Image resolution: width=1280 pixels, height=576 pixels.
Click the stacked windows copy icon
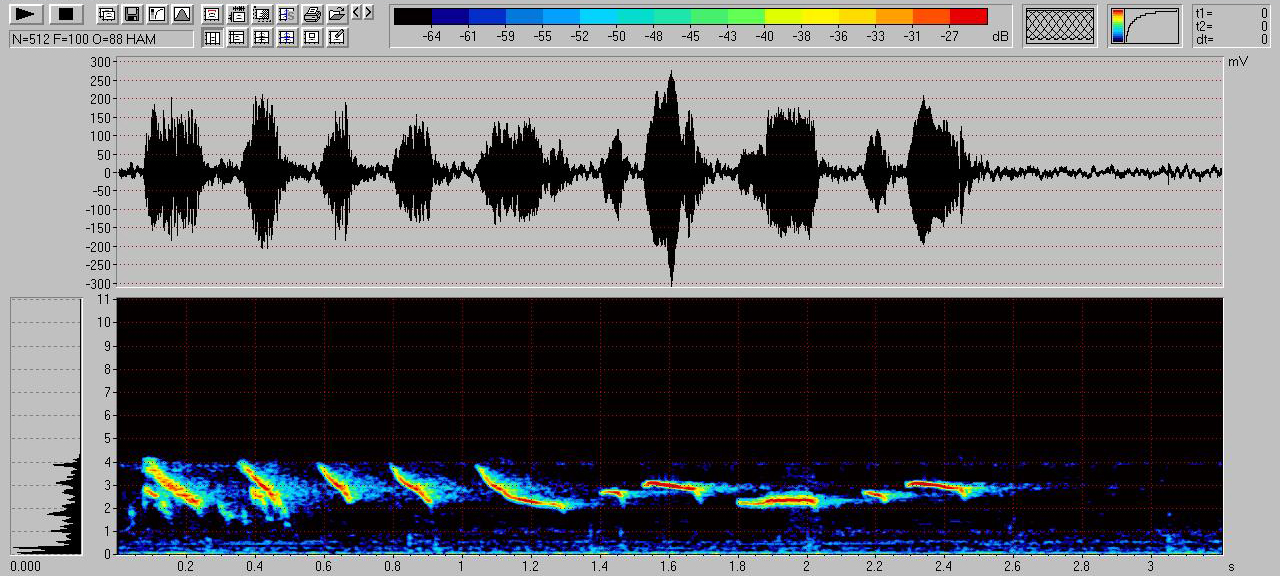[x=106, y=15]
